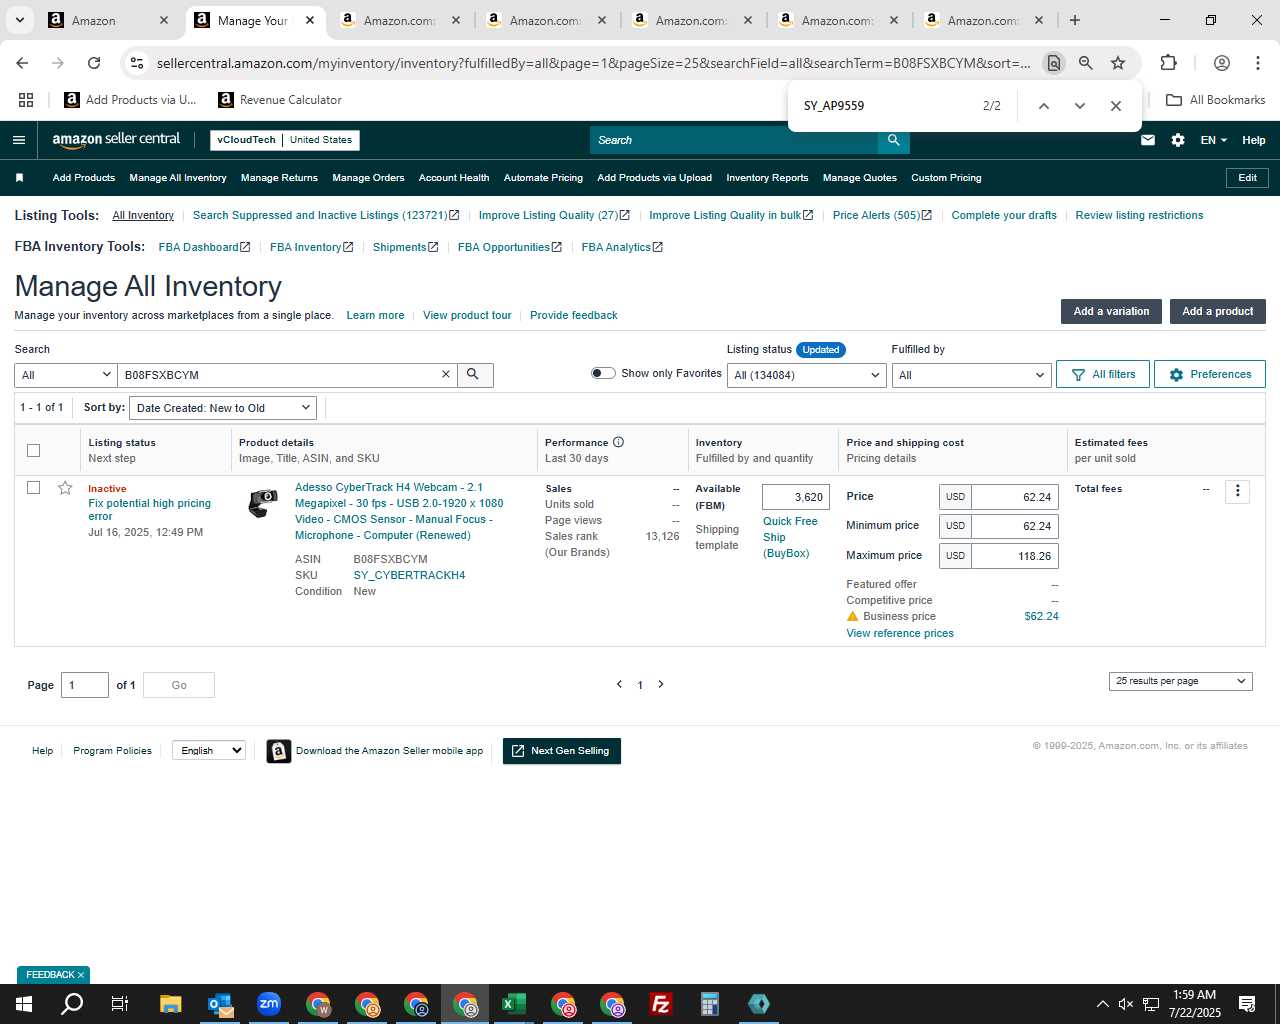This screenshot has width=1280, height=1024.
Task: Open the Sort by Date Created dropdown
Action: click(223, 408)
